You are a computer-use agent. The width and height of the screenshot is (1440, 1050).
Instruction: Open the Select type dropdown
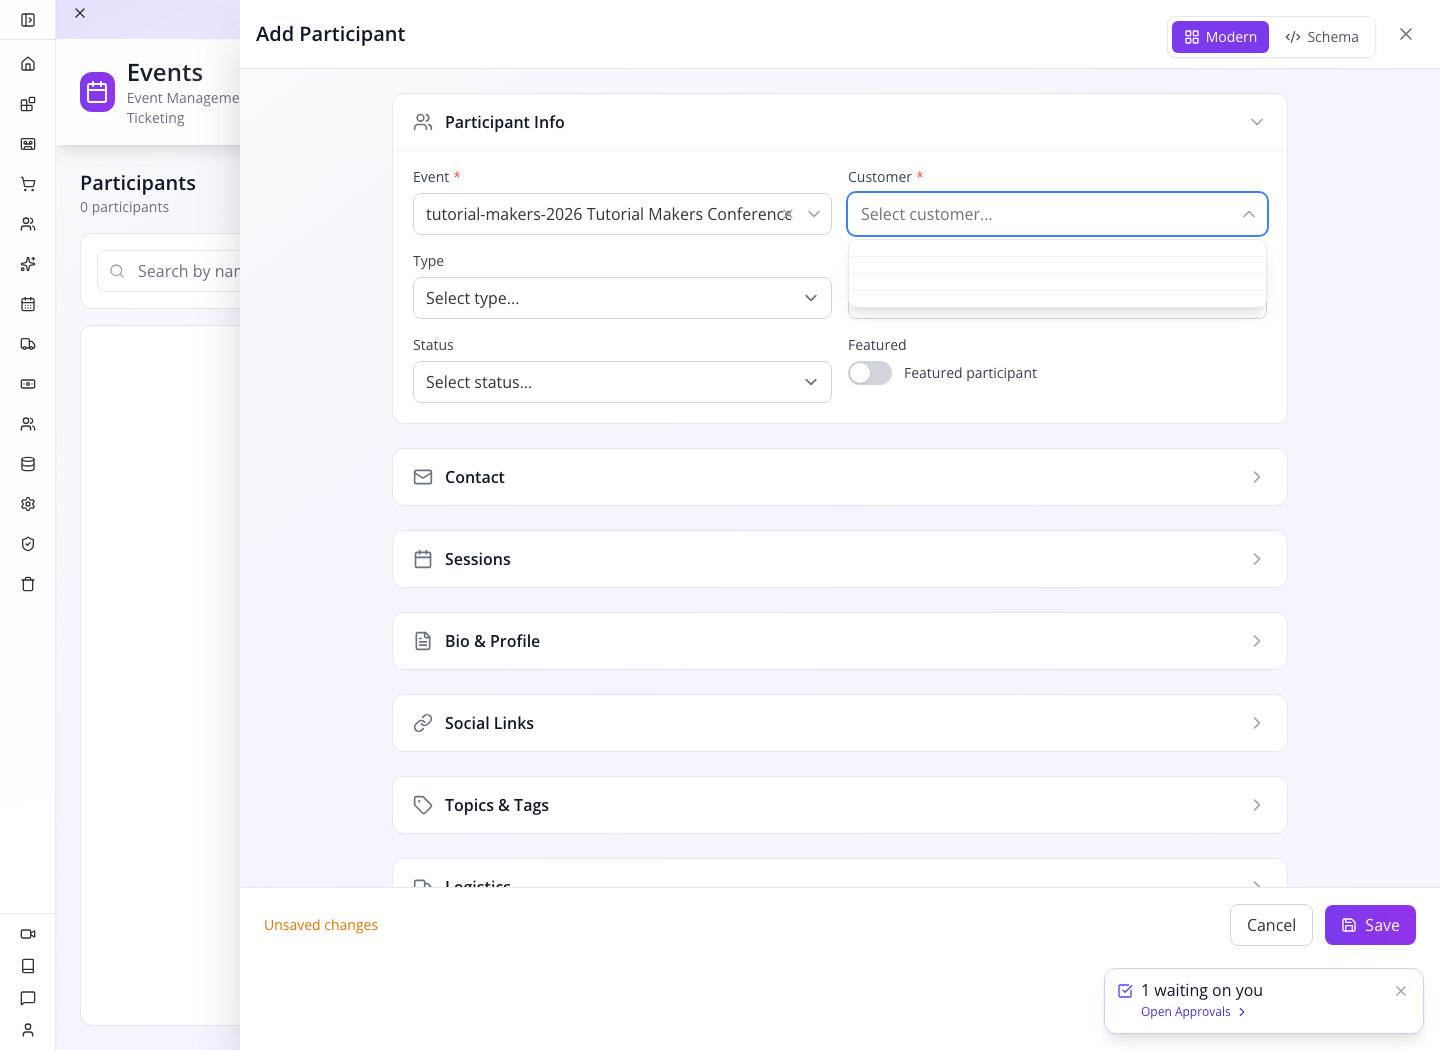622,298
